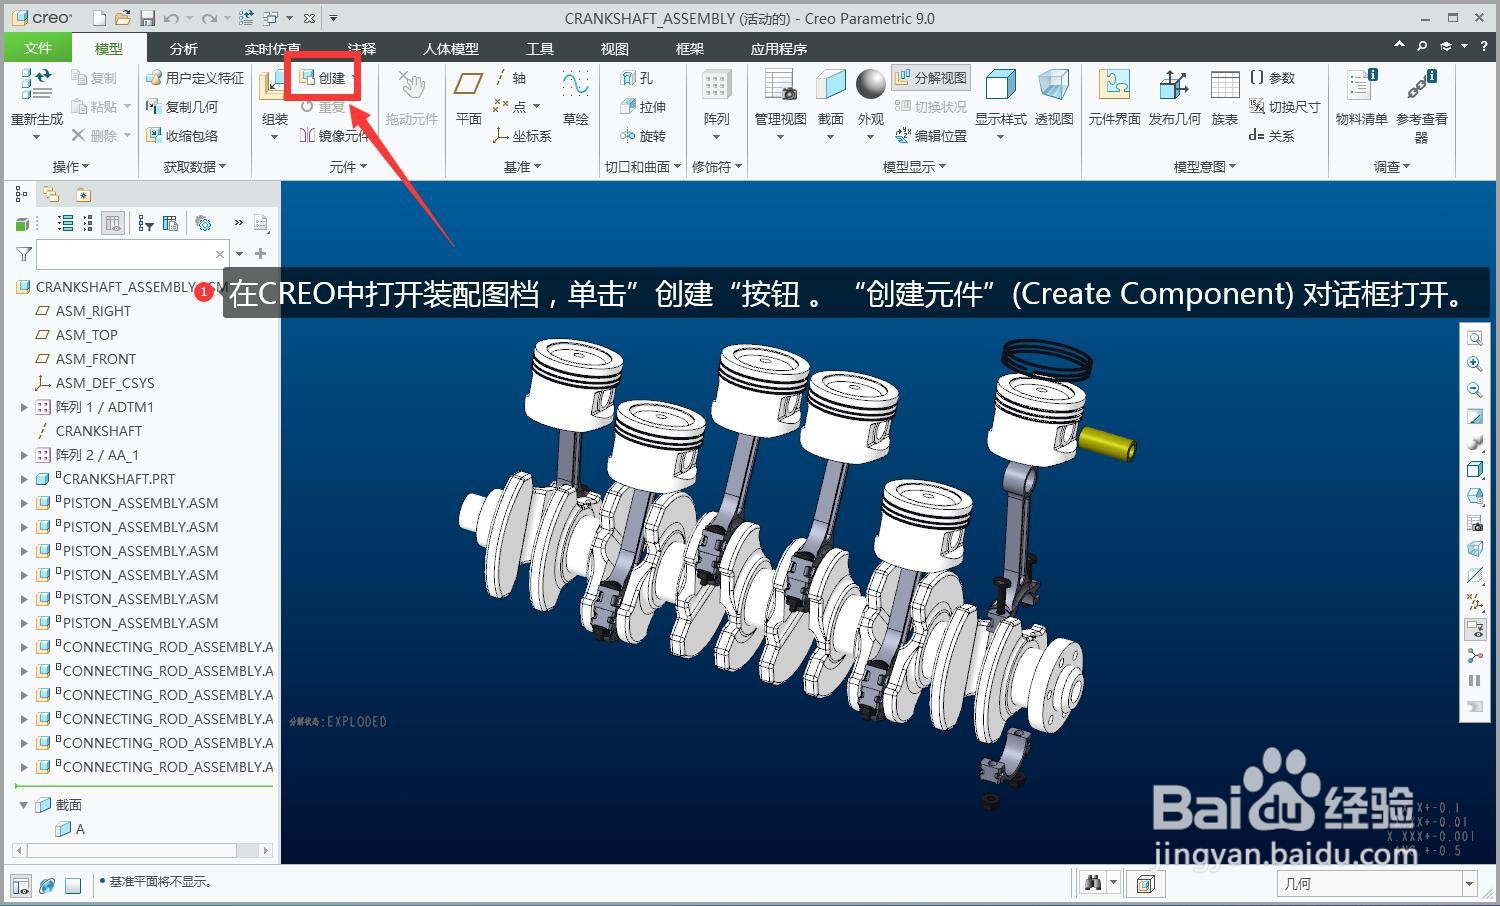
Task: Expand the 阵列 2 / AA_1 tree node
Action: (x=24, y=455)
